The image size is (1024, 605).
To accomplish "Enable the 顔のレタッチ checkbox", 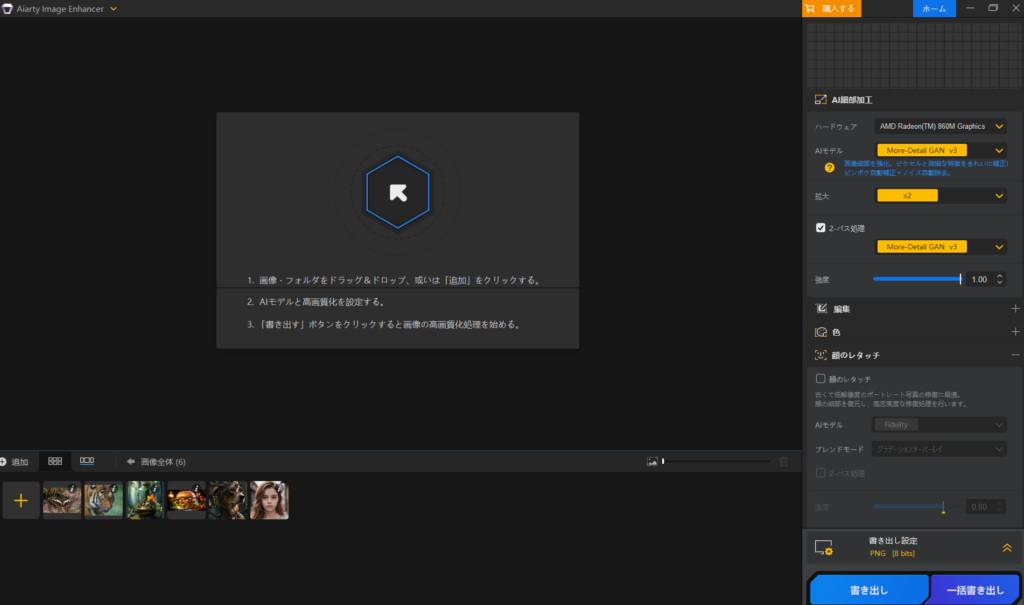I will click(820, 378).
